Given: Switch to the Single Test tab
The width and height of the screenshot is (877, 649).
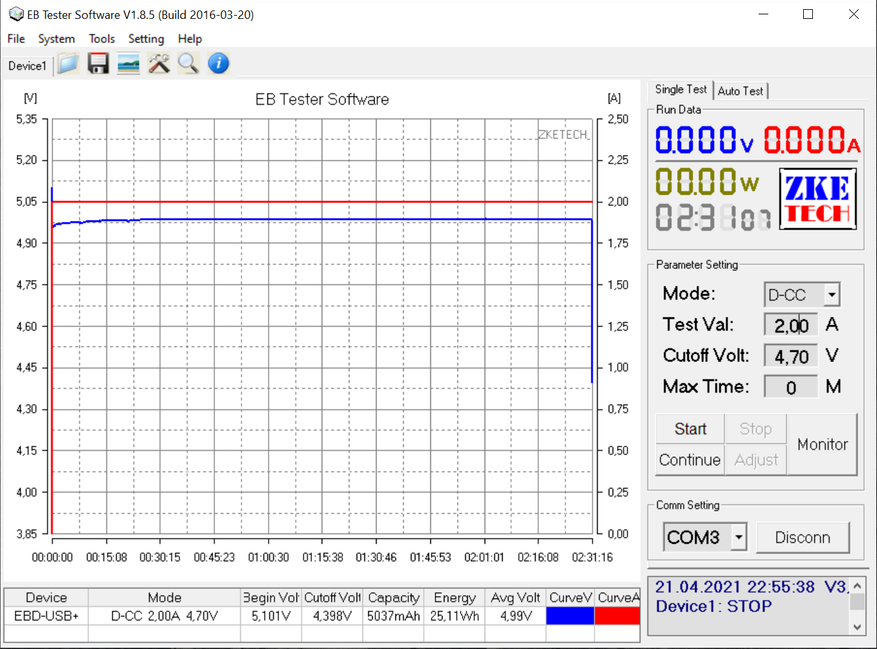Looking at the screenshot, I should tap(681, 90).
